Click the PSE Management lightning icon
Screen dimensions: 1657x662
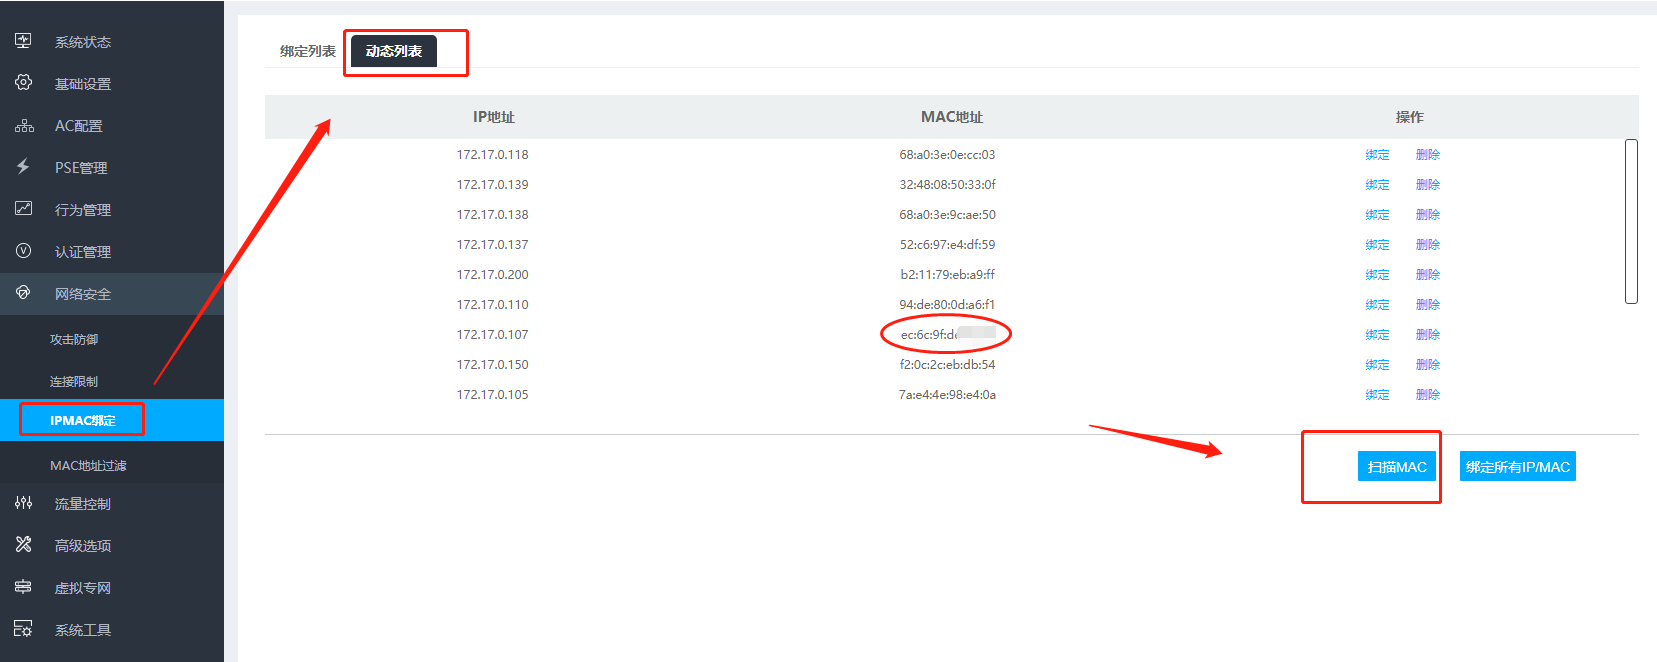coord(23,167)
